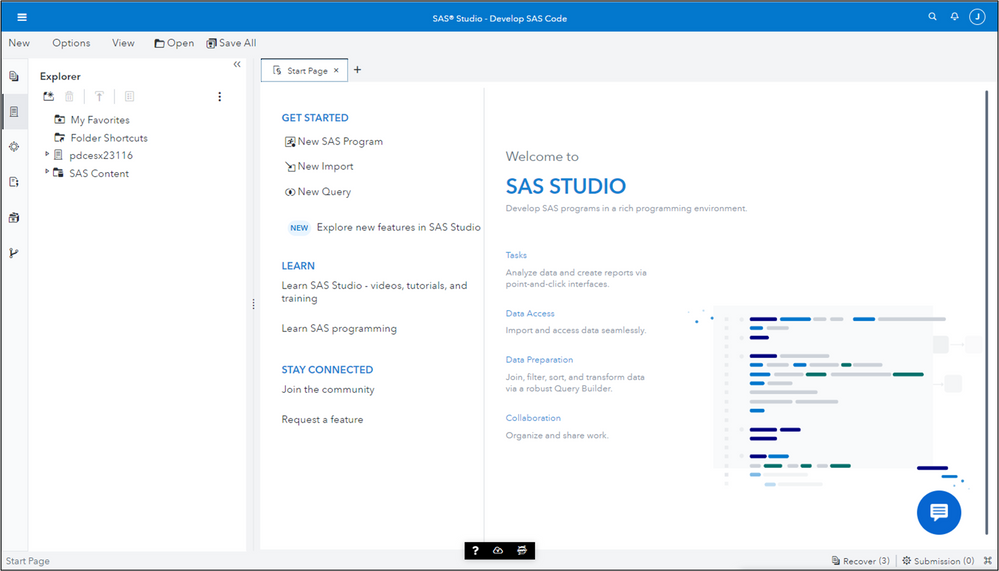The image size is (999, 571).
Task: Collapse the Explorer navigation pane
Action: pos(237,64)
